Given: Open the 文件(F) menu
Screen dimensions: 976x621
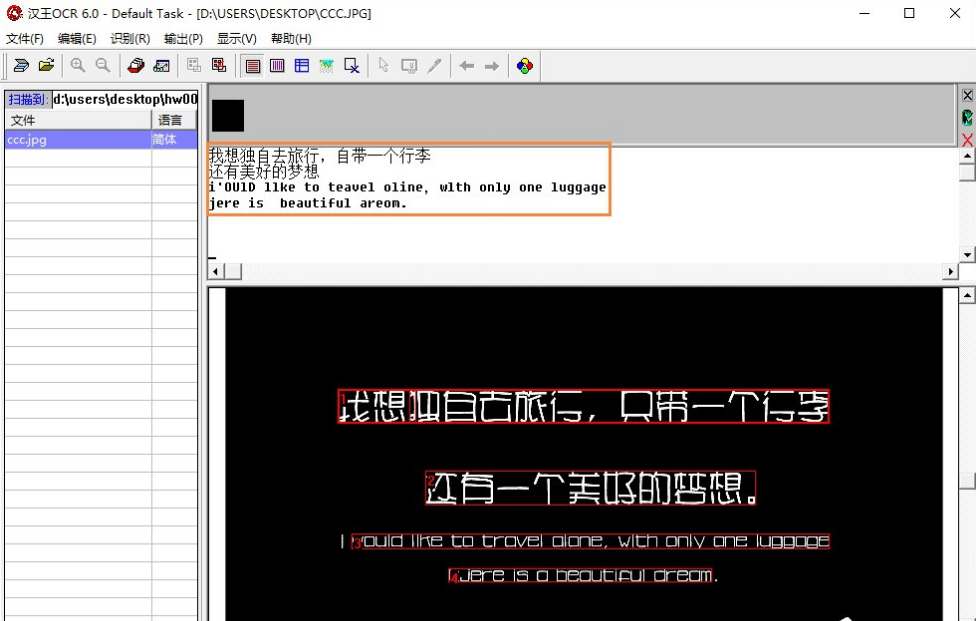Looking at the screenshot, I should click(x=24, y=39).
